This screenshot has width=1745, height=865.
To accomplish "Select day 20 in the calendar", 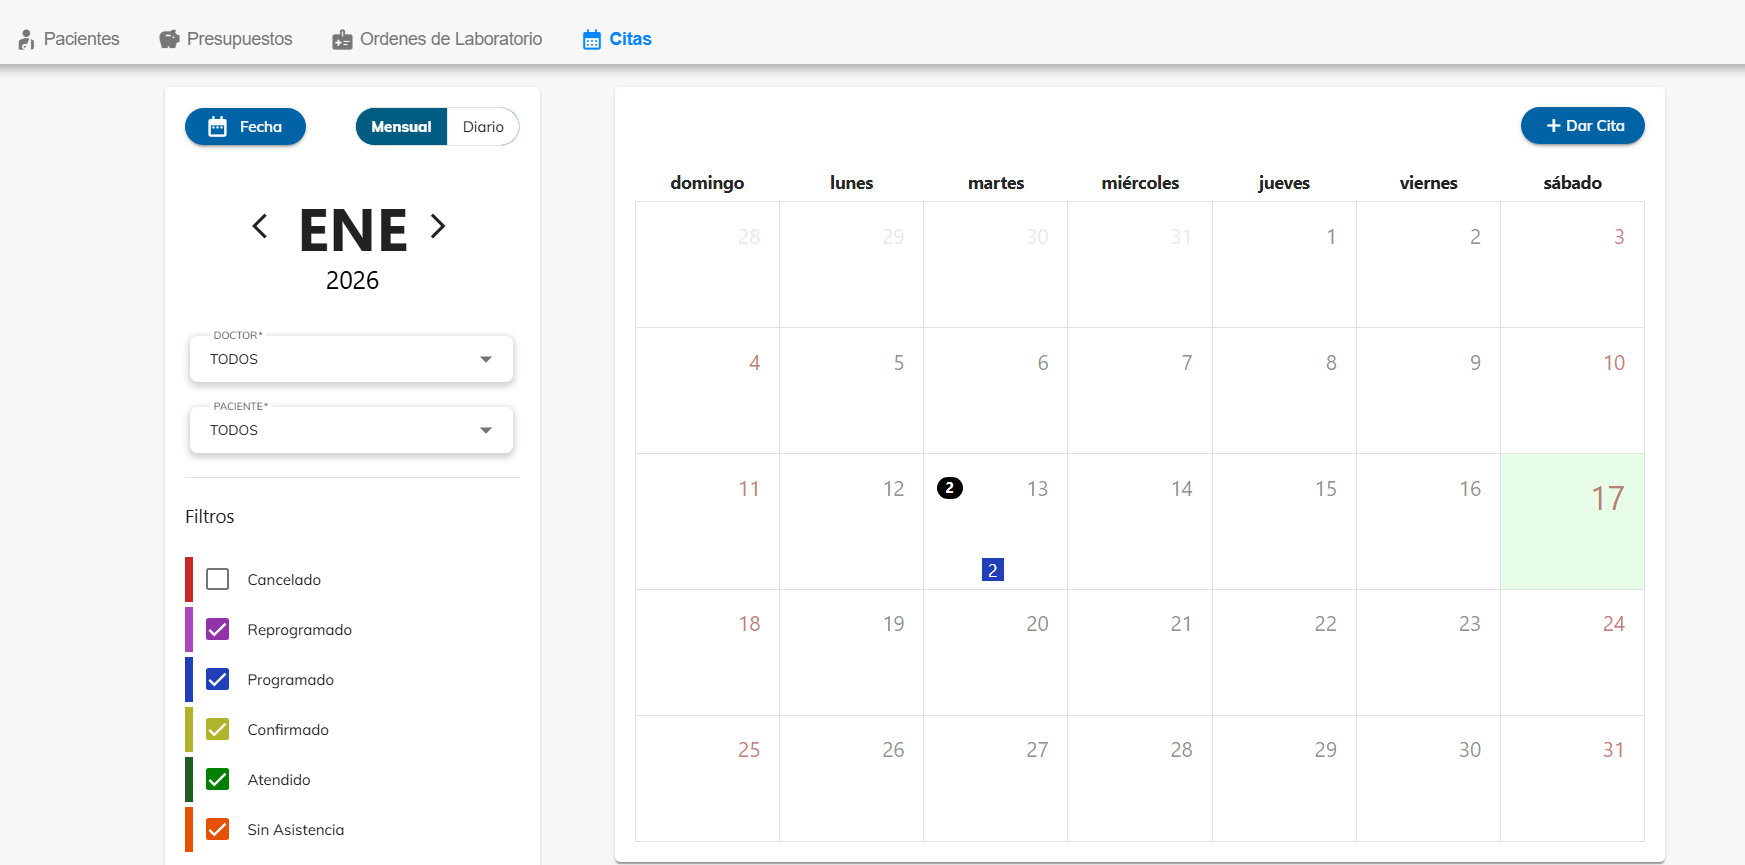I will pos(995,652).
